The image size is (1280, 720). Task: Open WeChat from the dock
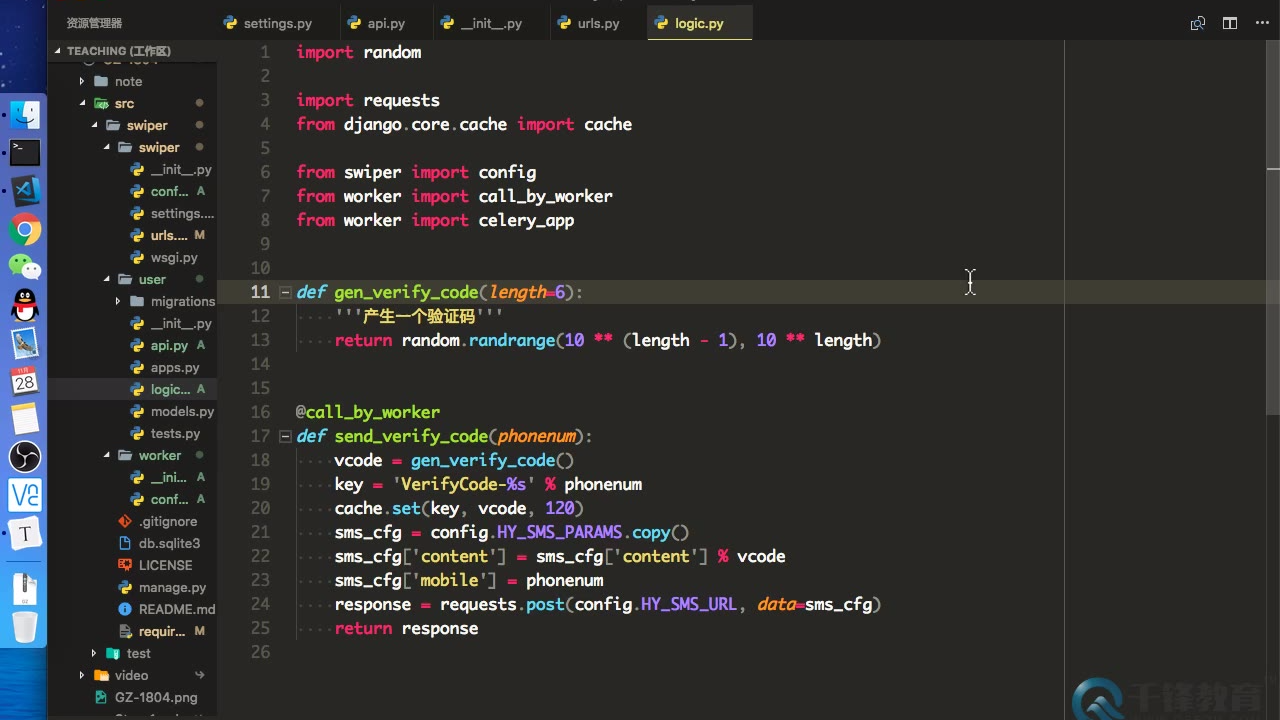(25, 267)
